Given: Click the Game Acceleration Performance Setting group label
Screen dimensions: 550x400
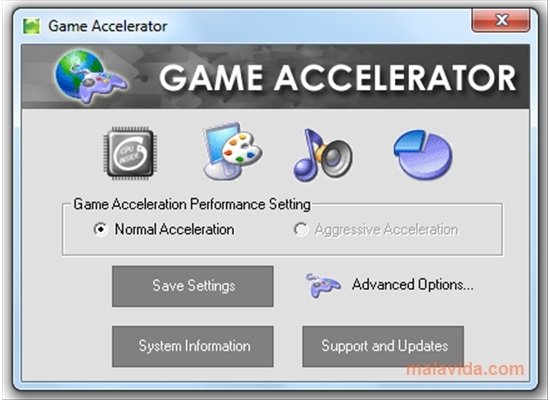Looking at the screenshot, I should 192,204.
